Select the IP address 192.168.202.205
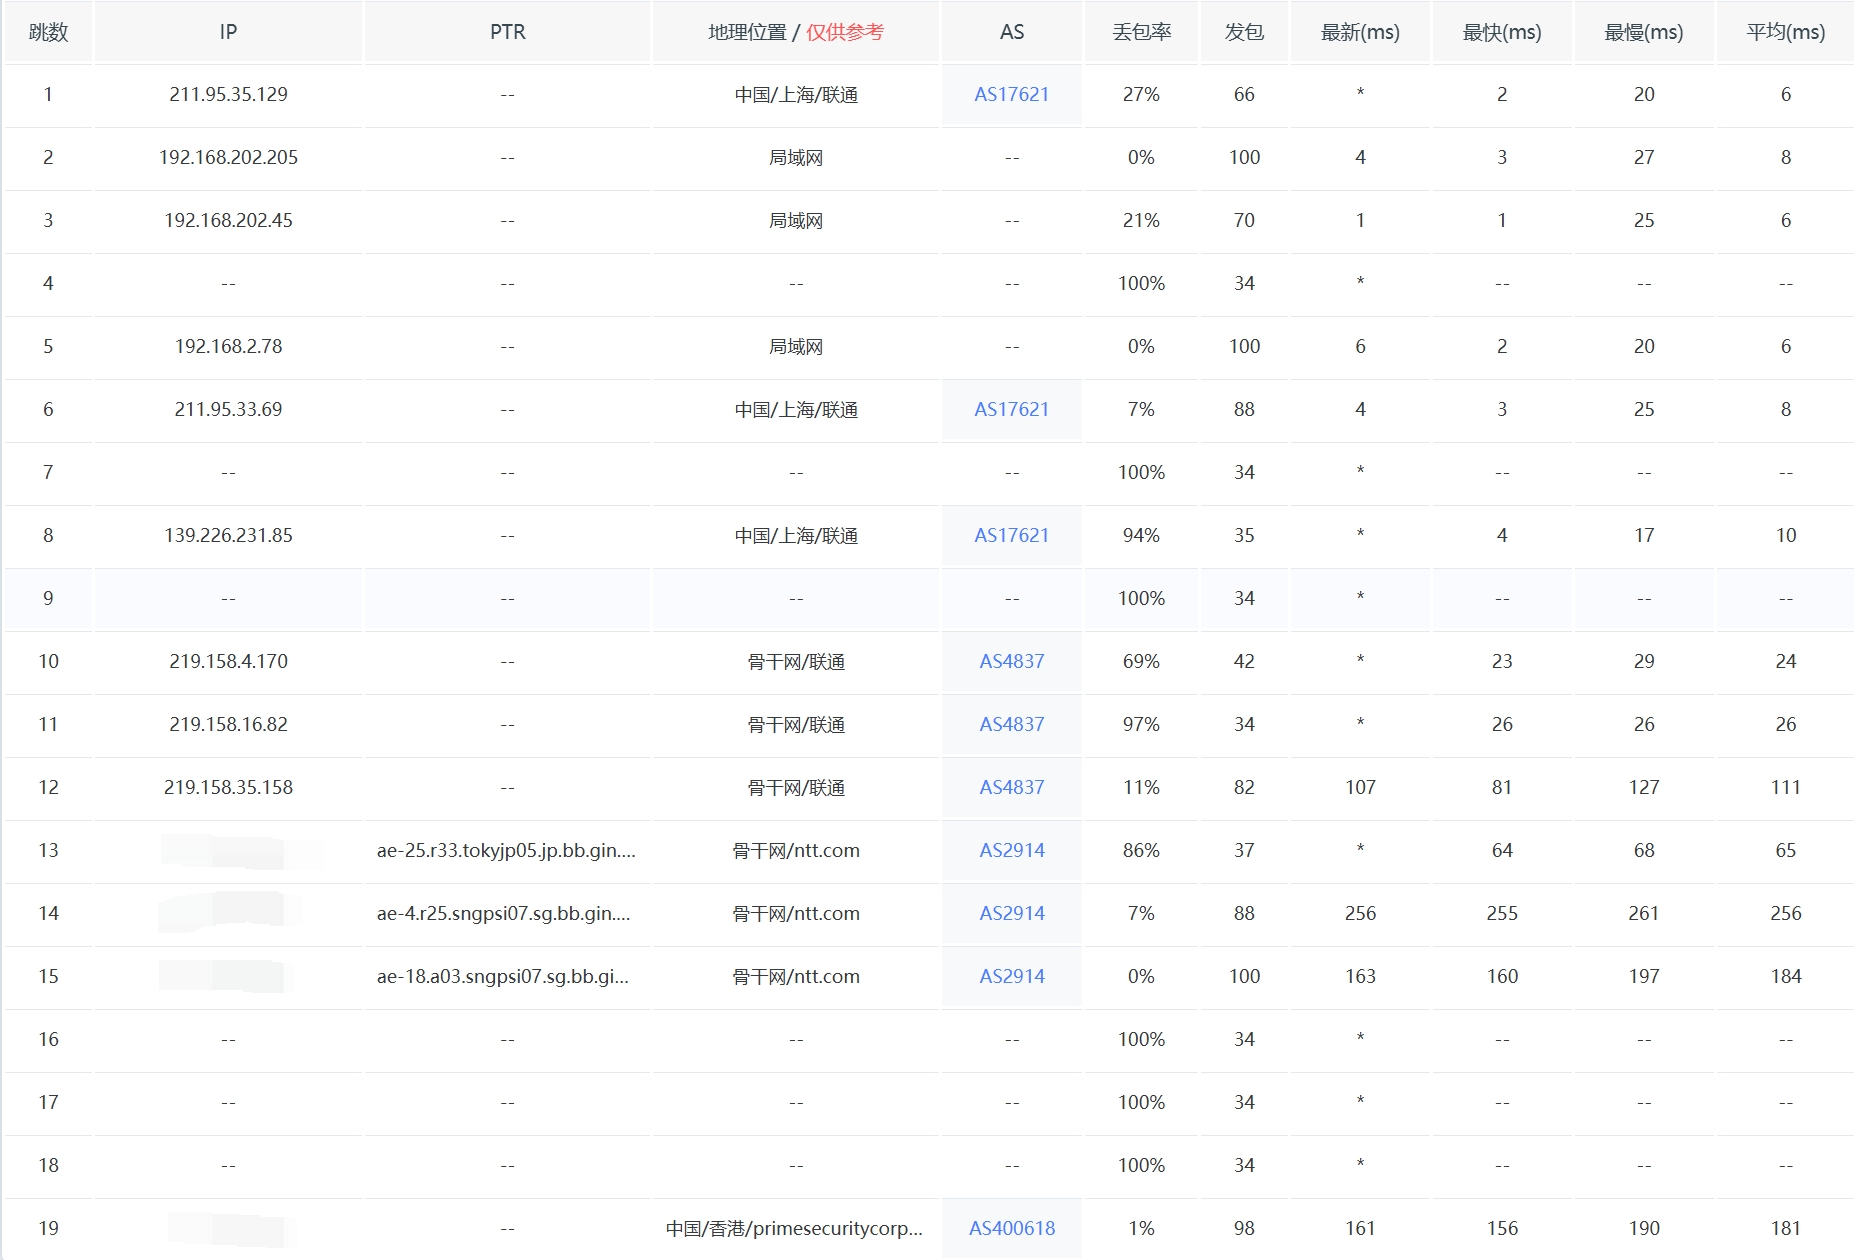This screenshot has width=1854, height=1260. [x=228, y=157]
